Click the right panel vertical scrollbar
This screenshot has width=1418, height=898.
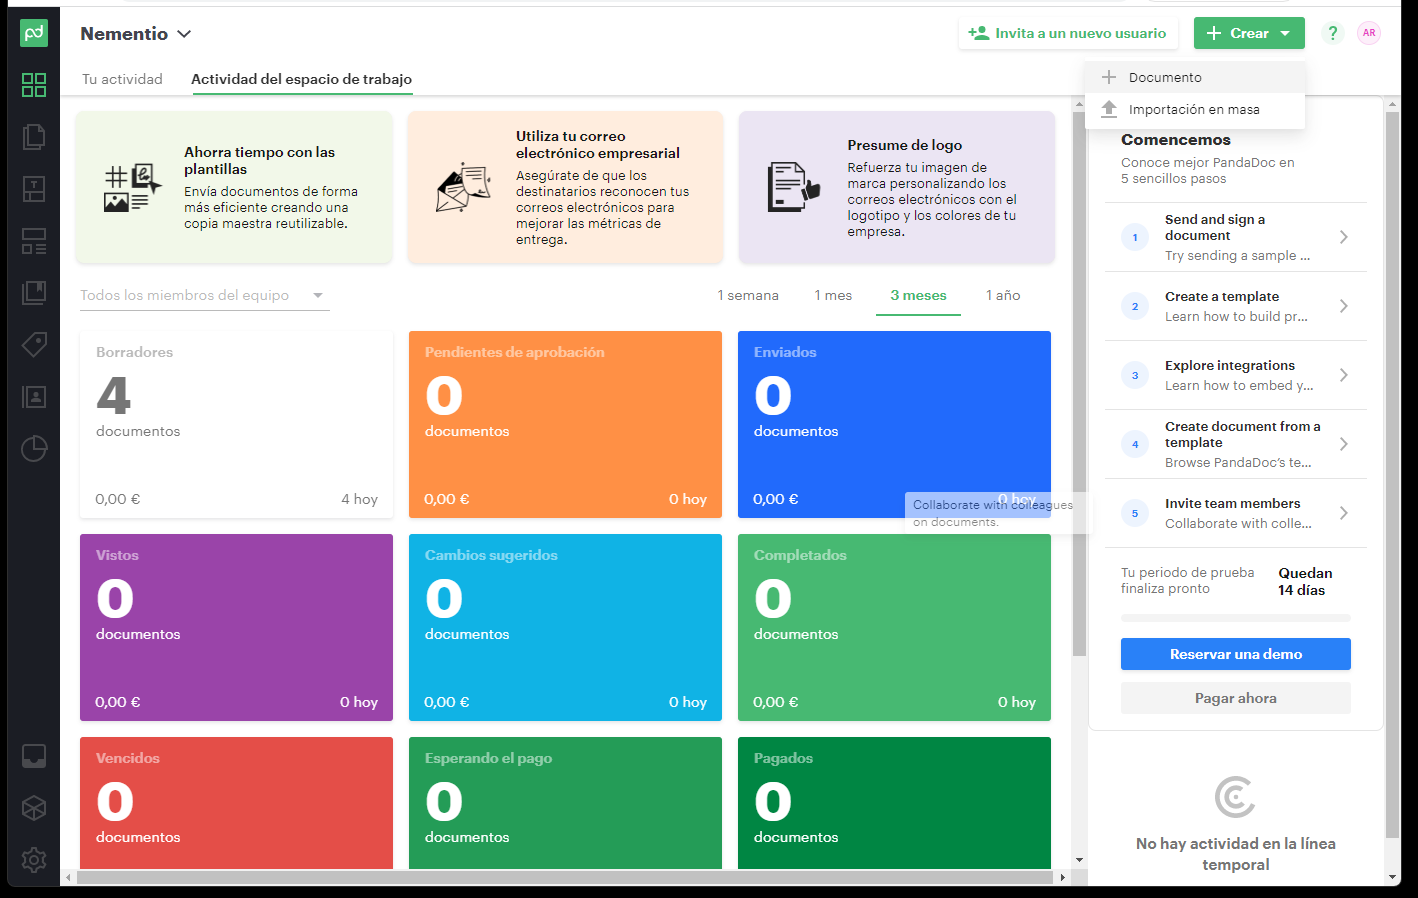(x=1392, y=475)
